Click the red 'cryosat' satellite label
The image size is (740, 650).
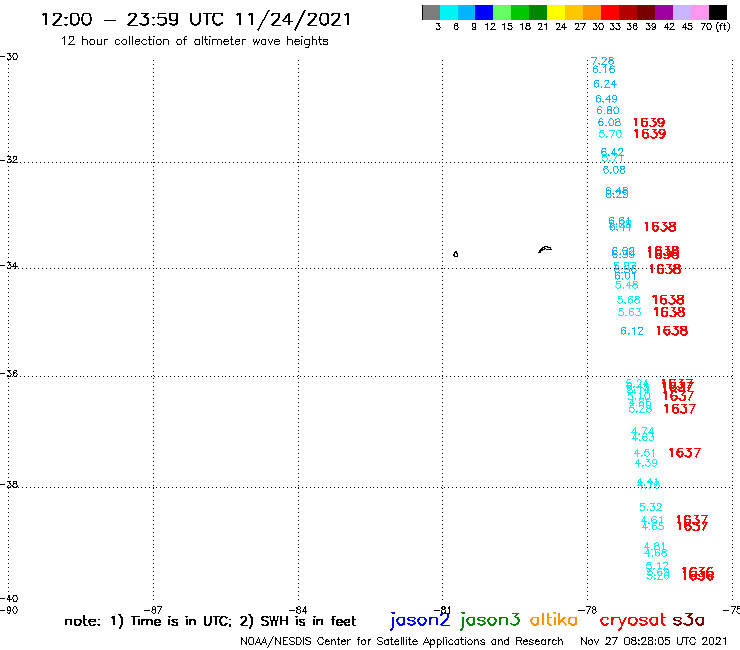tap(632, 621)
